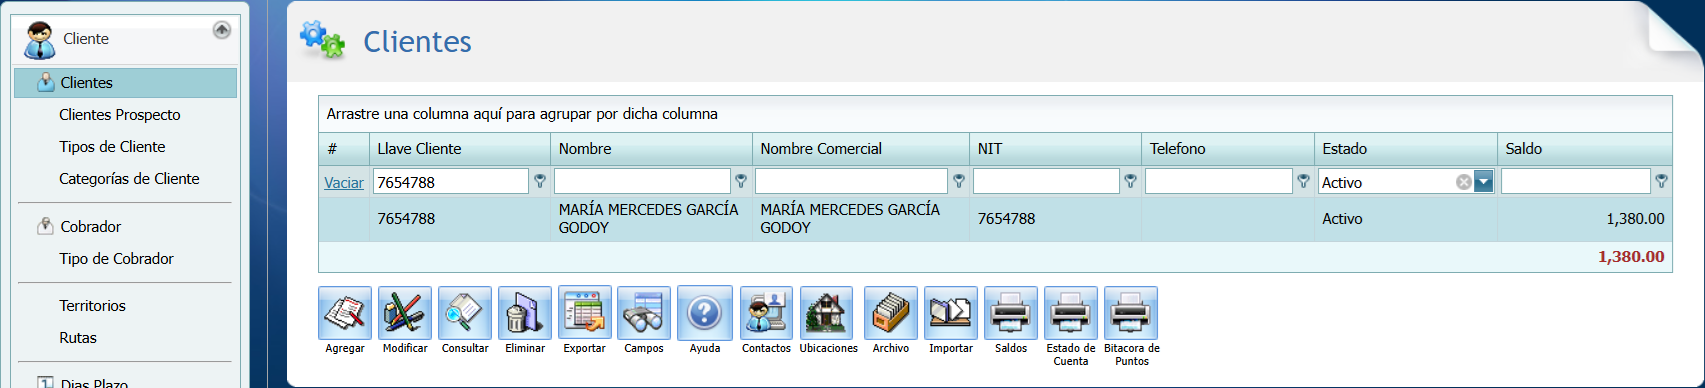Open the Ubicaciones house icon

[827, 313]
